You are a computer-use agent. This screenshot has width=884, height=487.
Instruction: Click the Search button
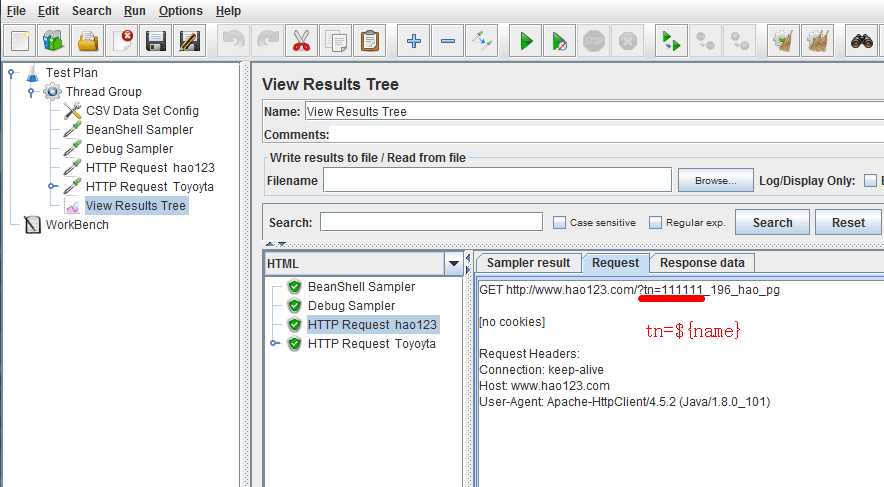(x=772, y=223)
